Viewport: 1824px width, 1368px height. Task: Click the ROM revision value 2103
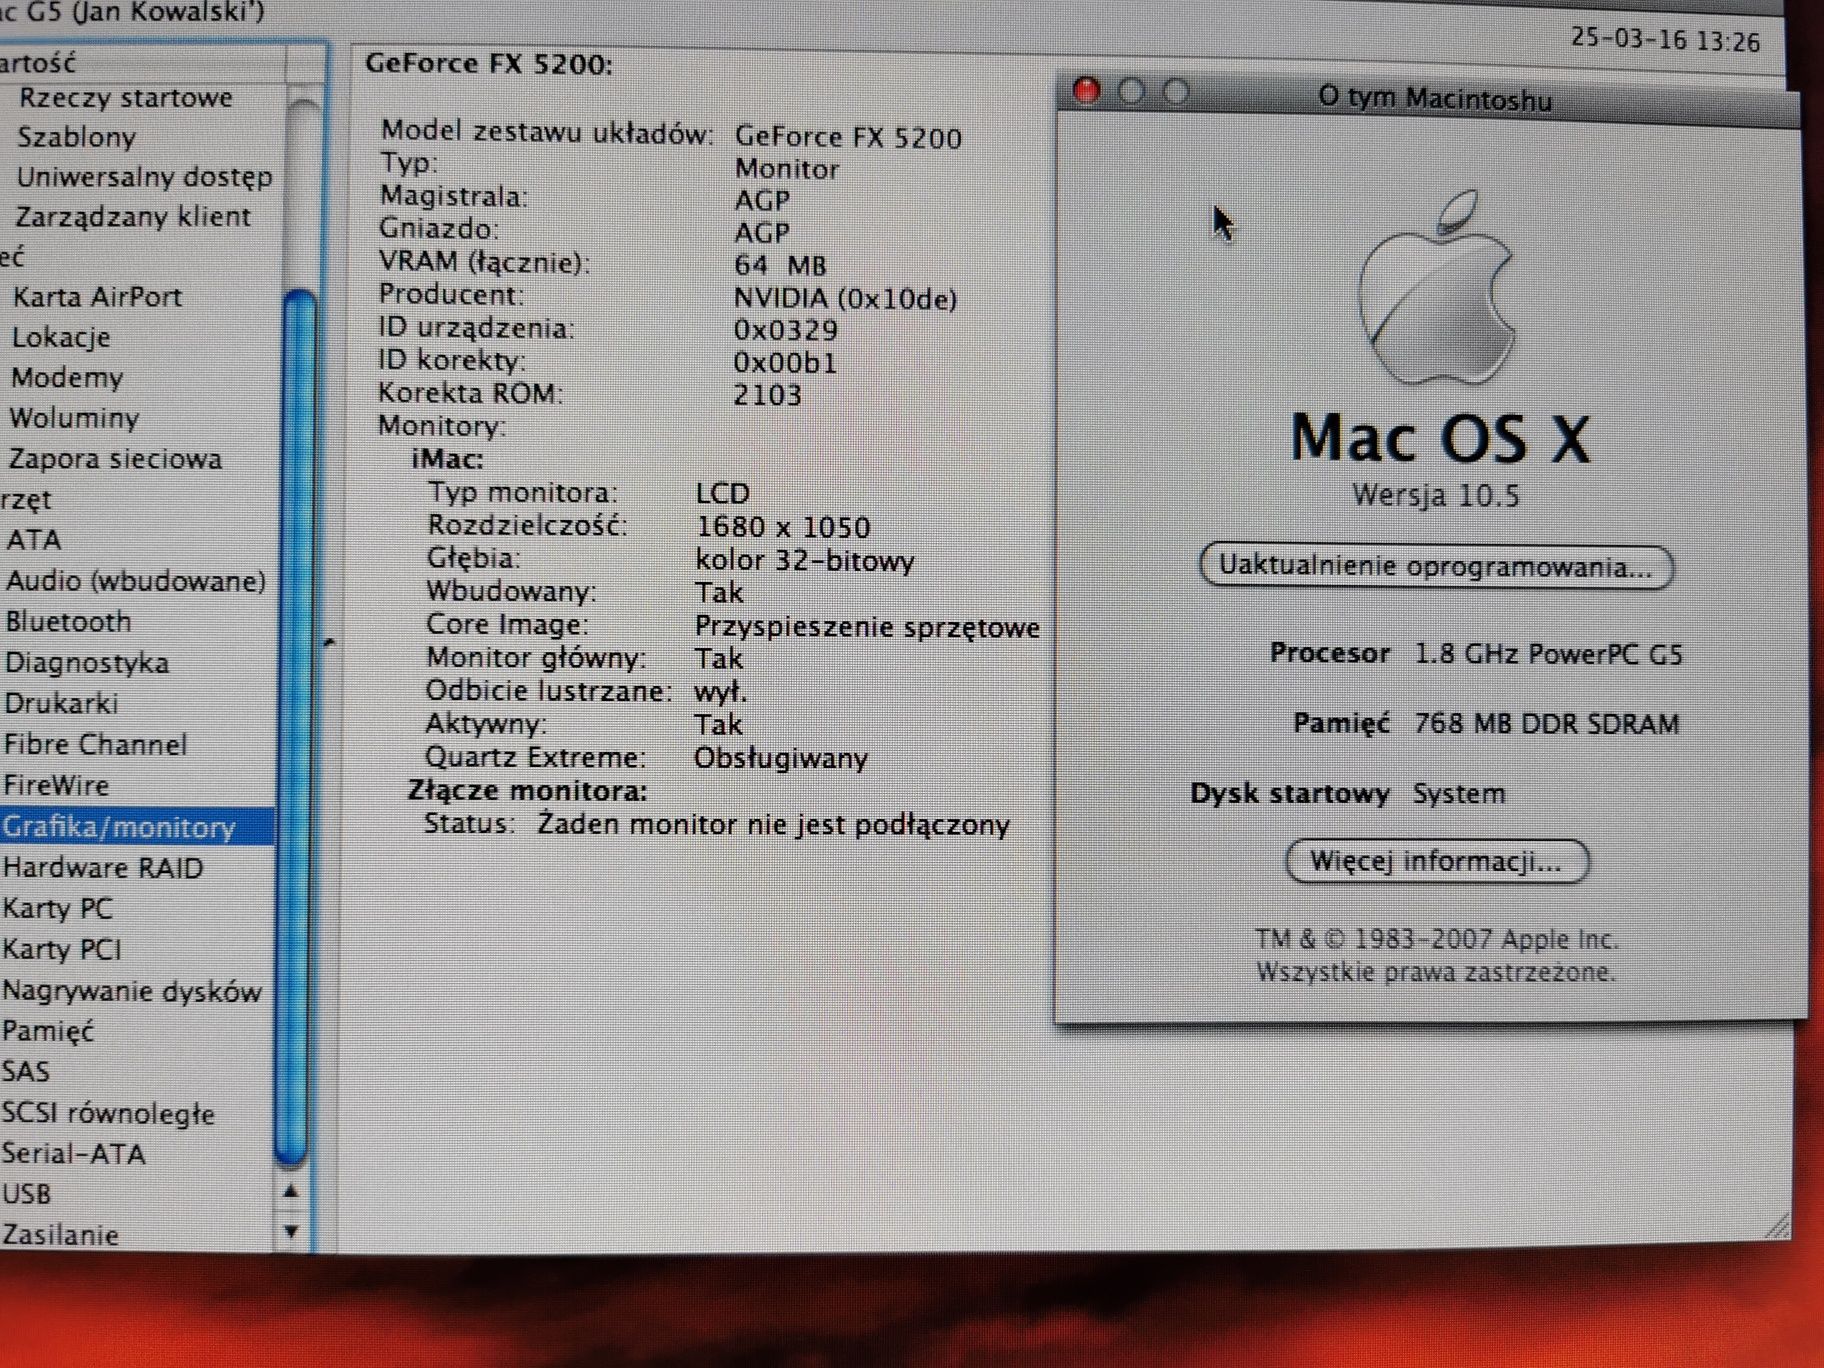767,395
